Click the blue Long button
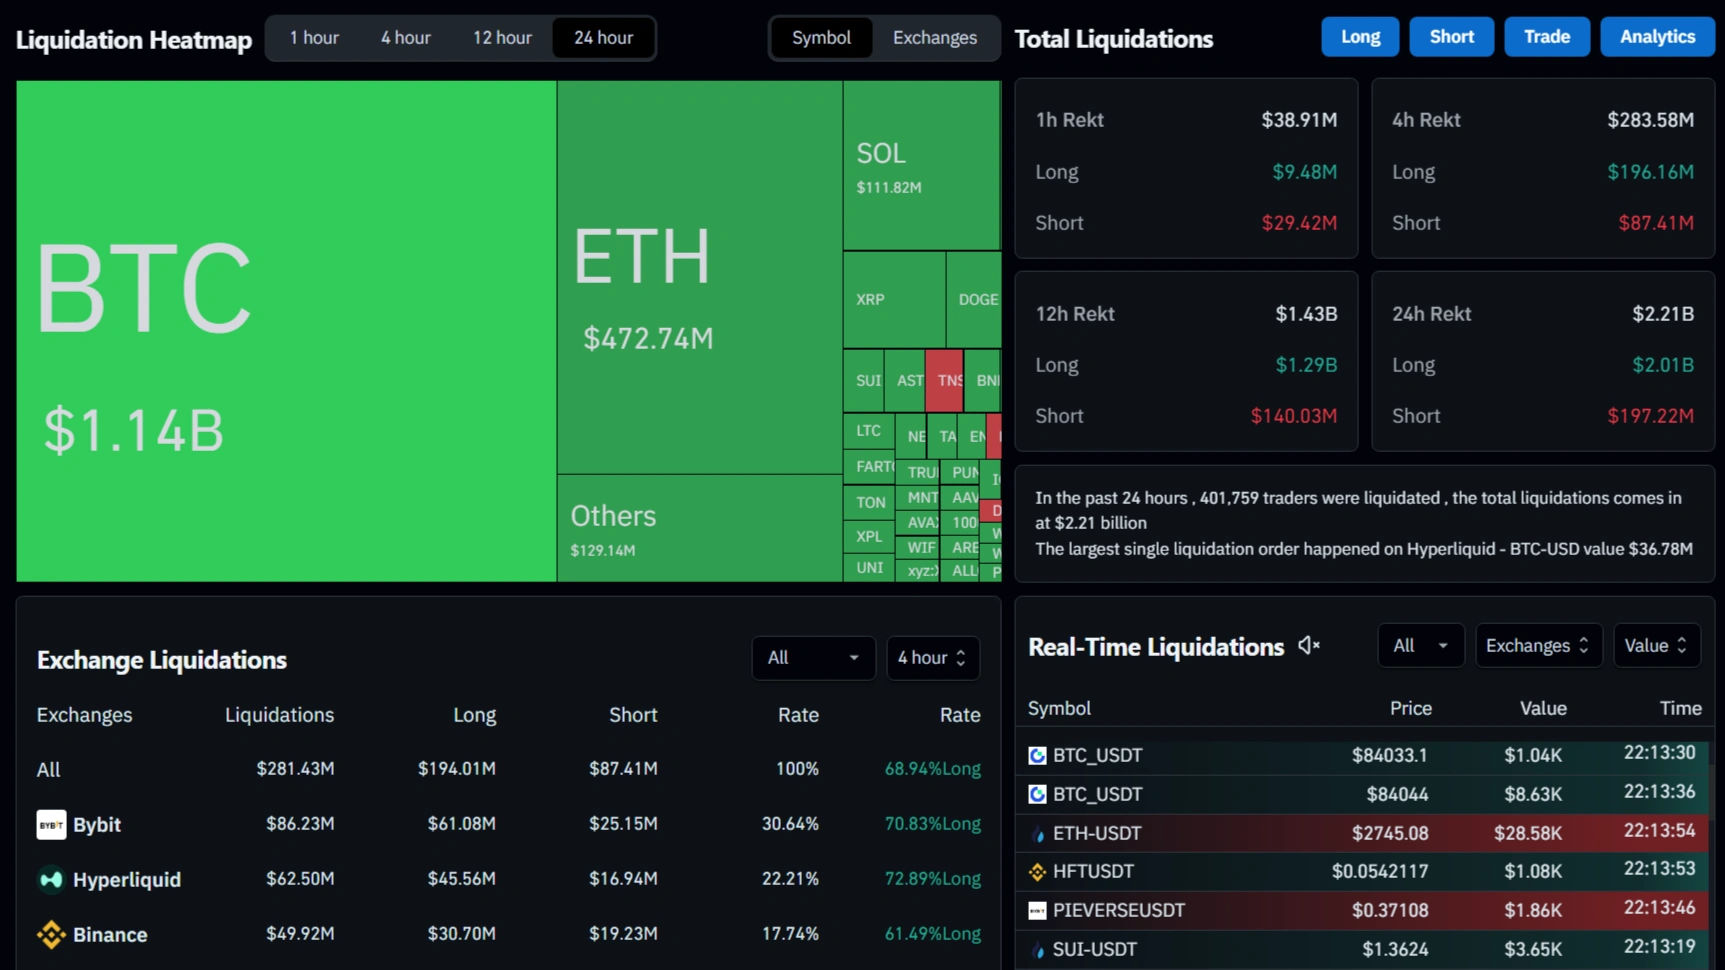The height and width of the screenshot is (970, 1725). coord(1359,37)
